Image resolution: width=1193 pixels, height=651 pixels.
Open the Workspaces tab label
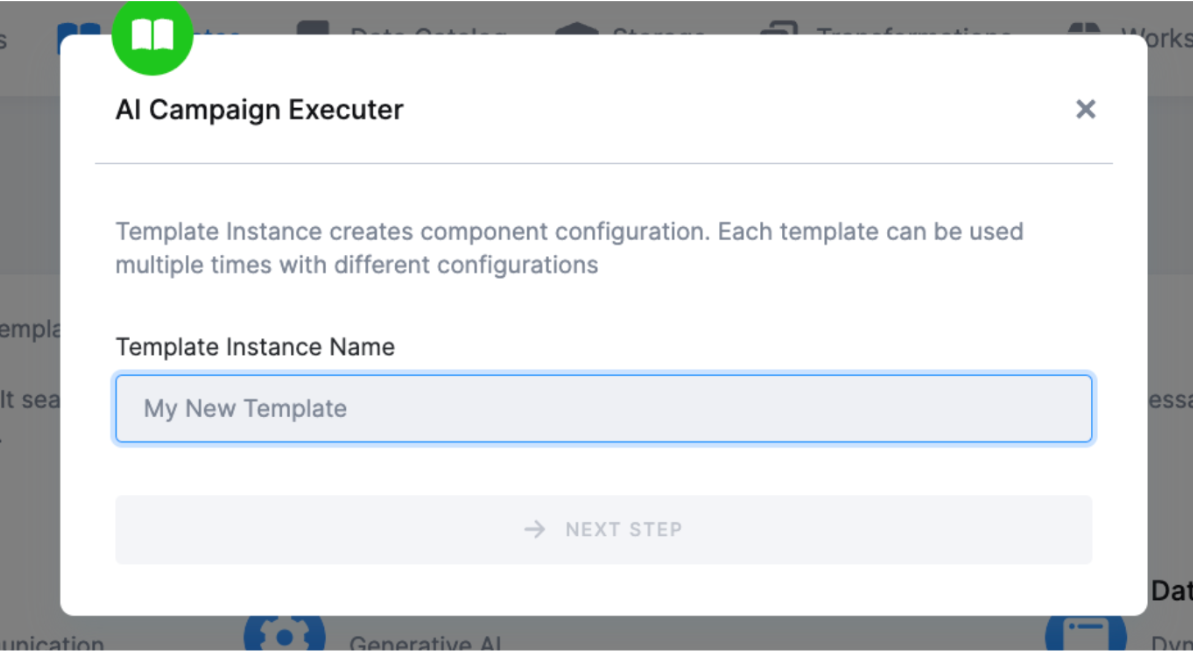point(1155,30)
